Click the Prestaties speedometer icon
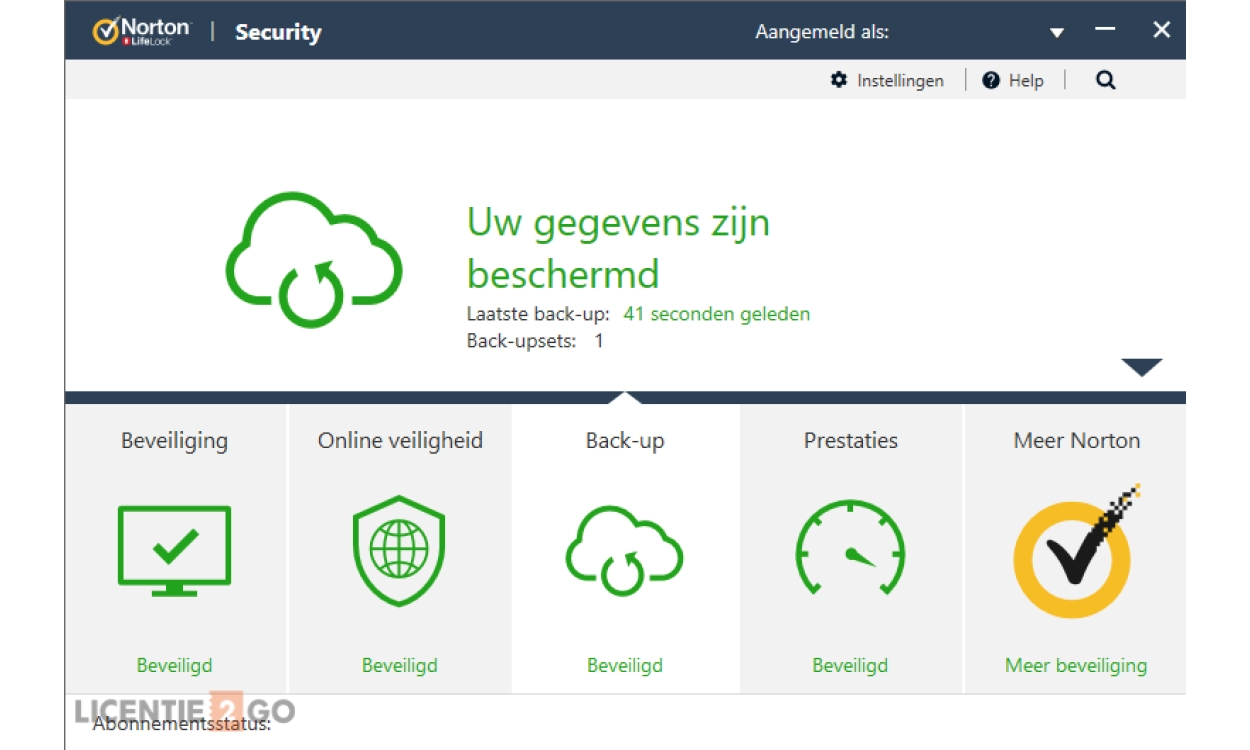The height and width of the screenshot is (750, 1250). point(850,550)
